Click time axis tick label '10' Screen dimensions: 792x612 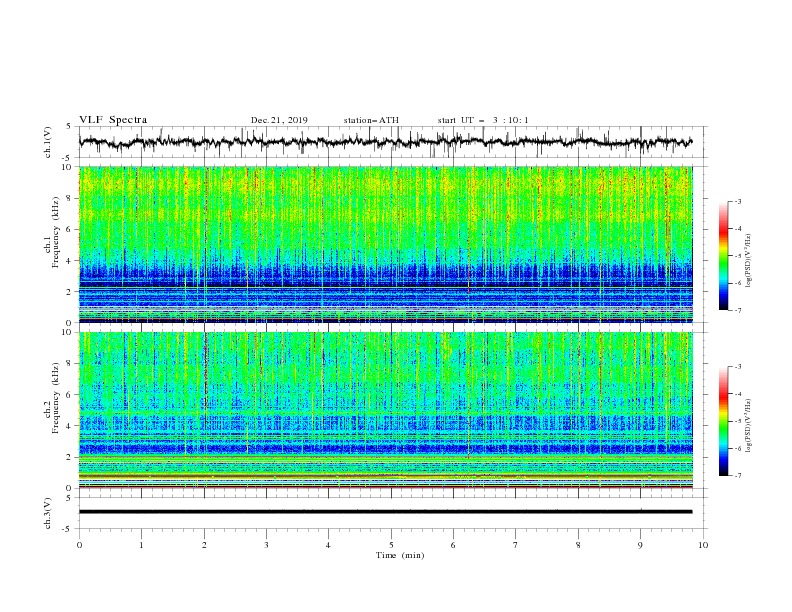(703, 545)
